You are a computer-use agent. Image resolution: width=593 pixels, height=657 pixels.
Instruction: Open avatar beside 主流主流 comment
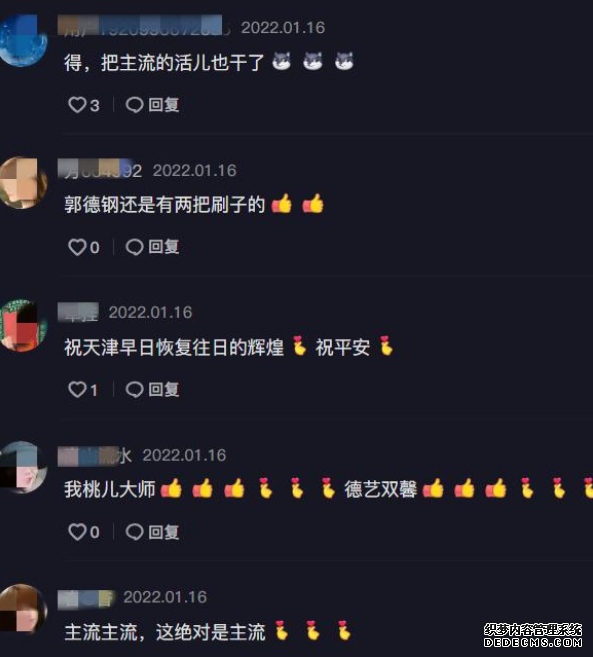(23, 609)
